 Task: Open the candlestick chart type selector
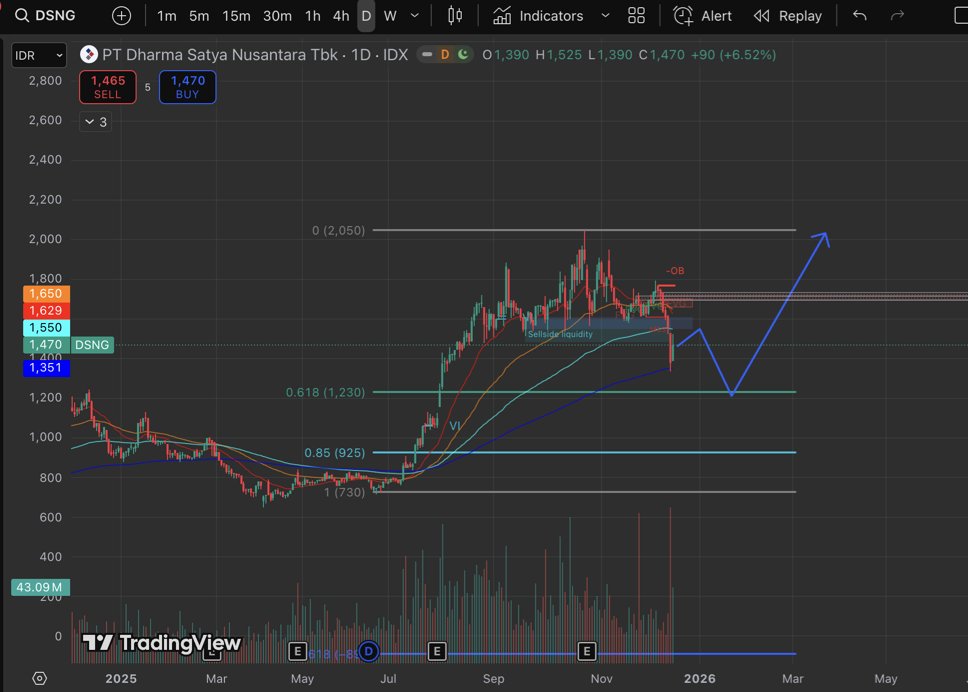455,15
